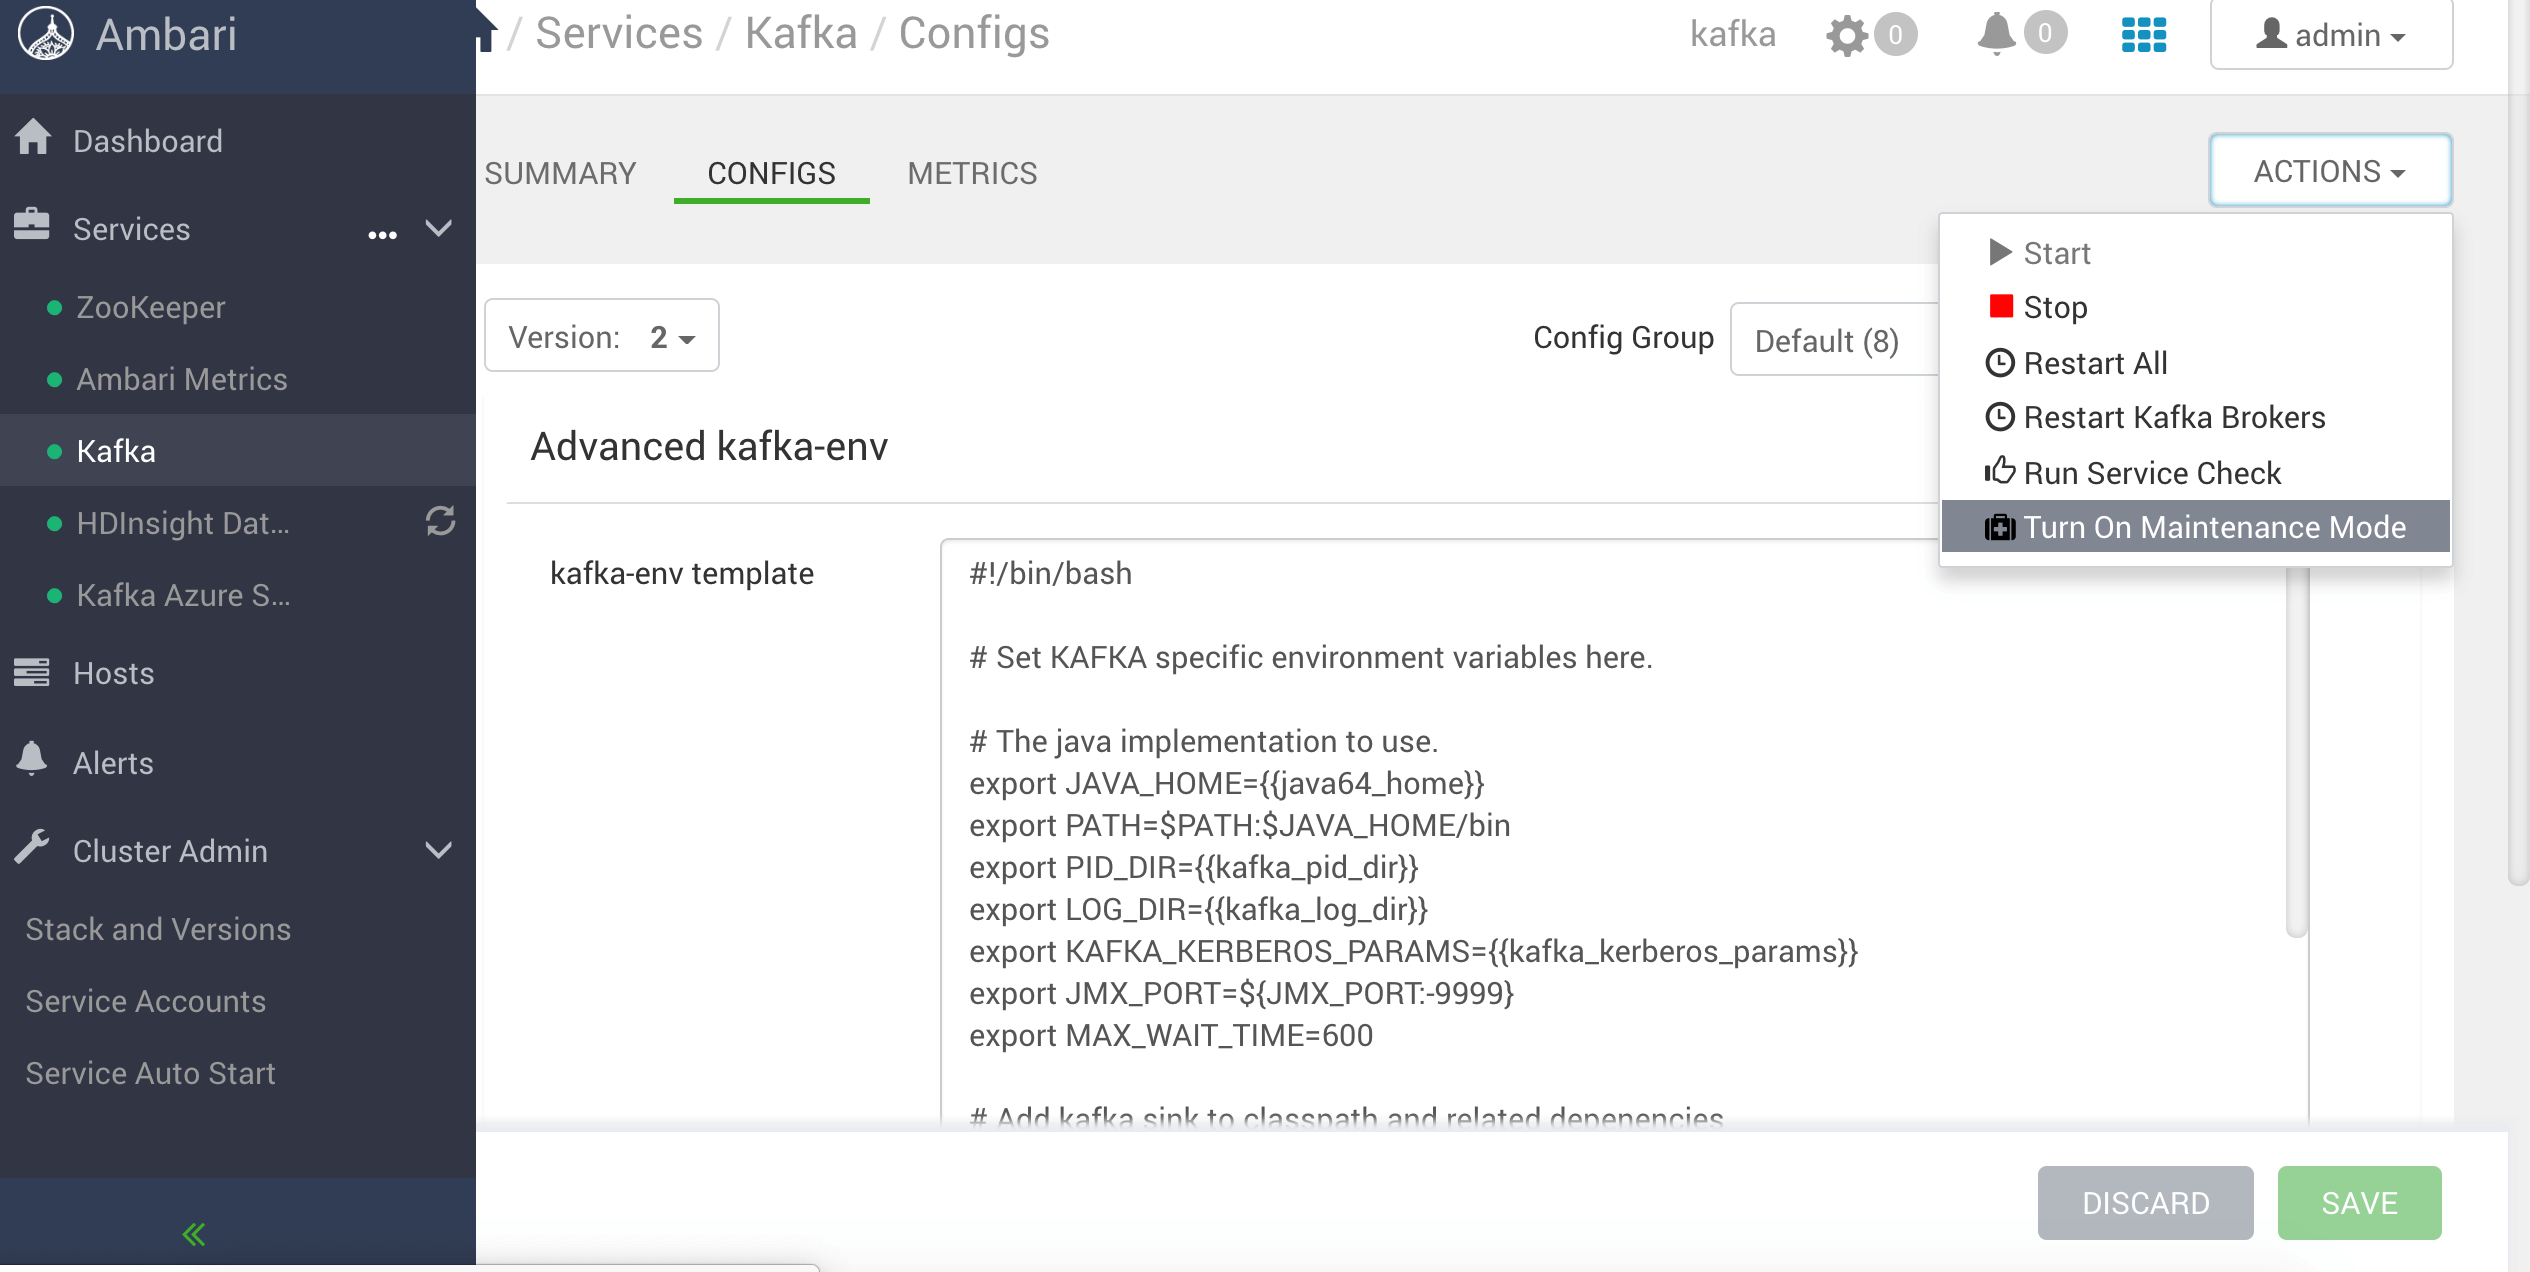Click Restart Kafka Brokers clock icon
2530x1272 pixels.
[x=2000, y=416]
